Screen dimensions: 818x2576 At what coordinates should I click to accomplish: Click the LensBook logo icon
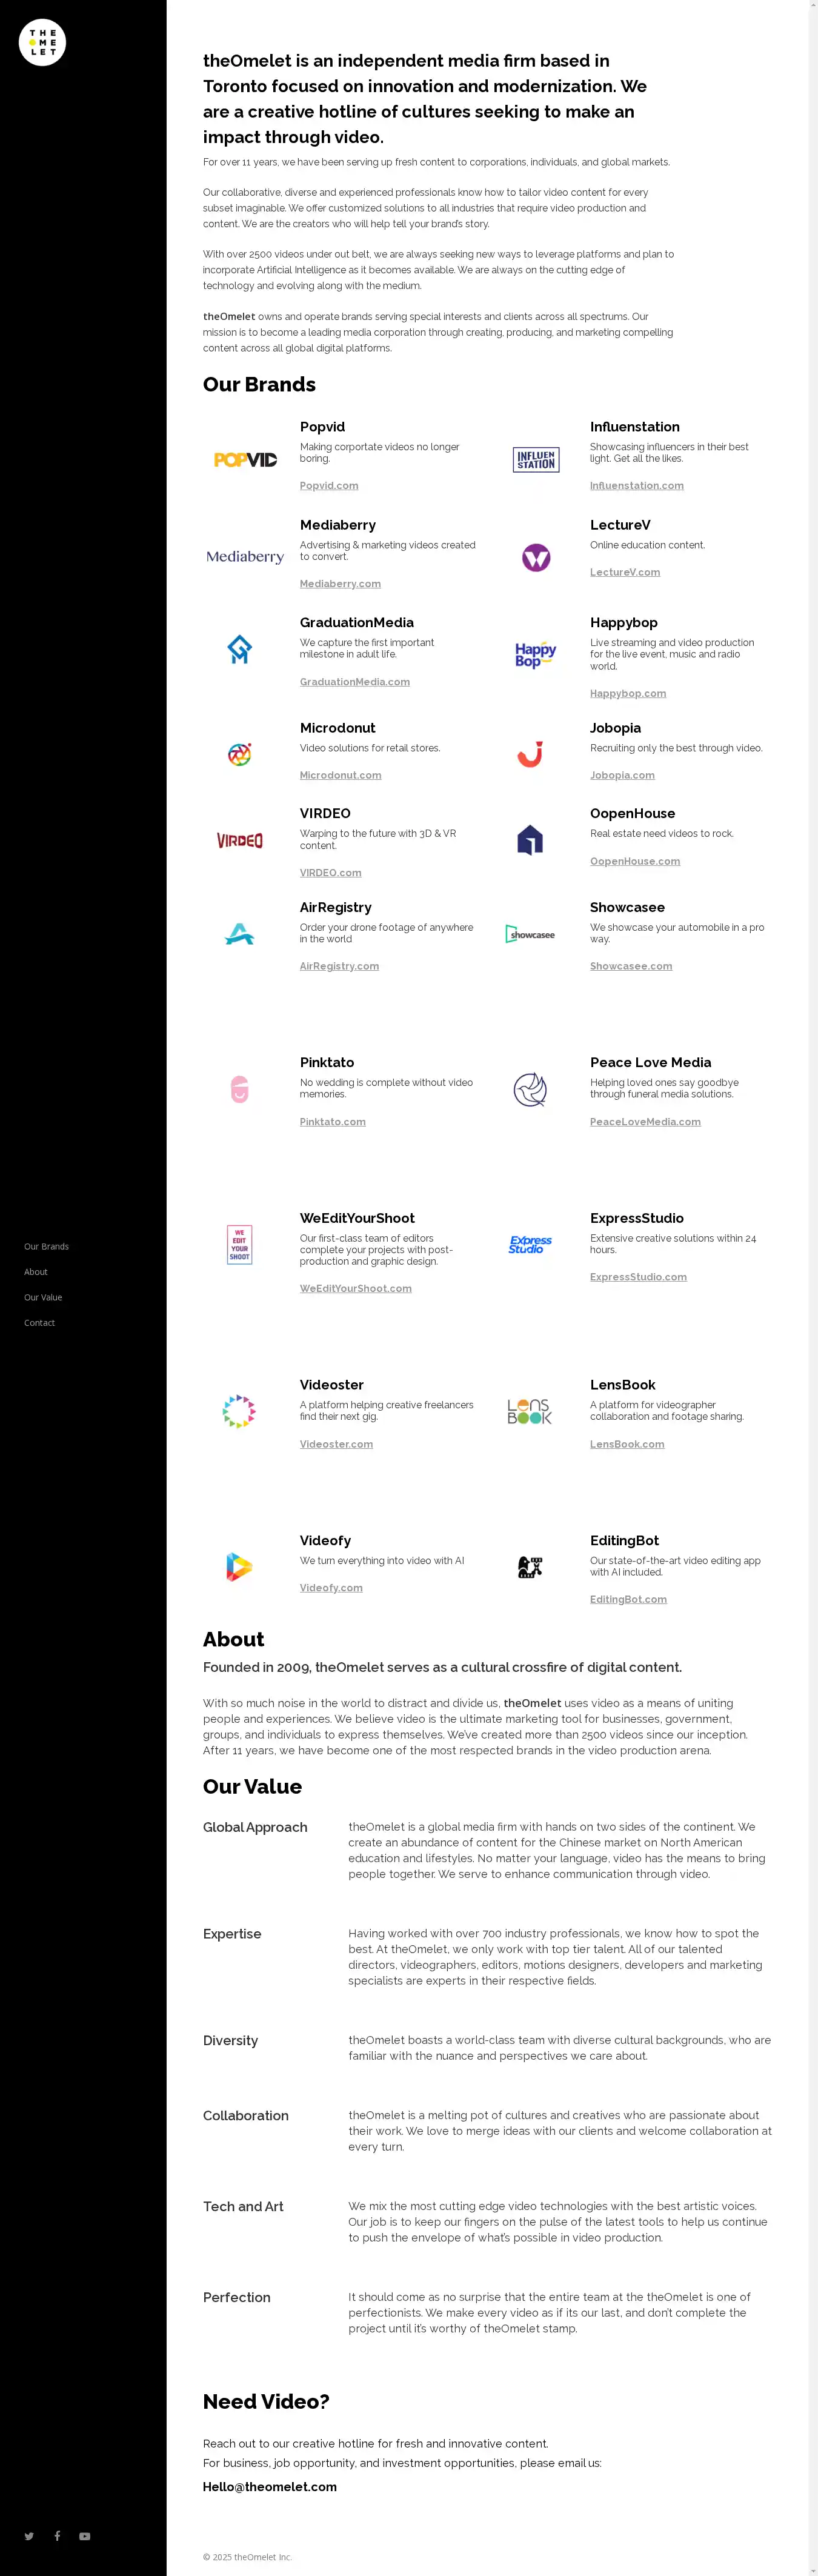[x=529, y=1411]
